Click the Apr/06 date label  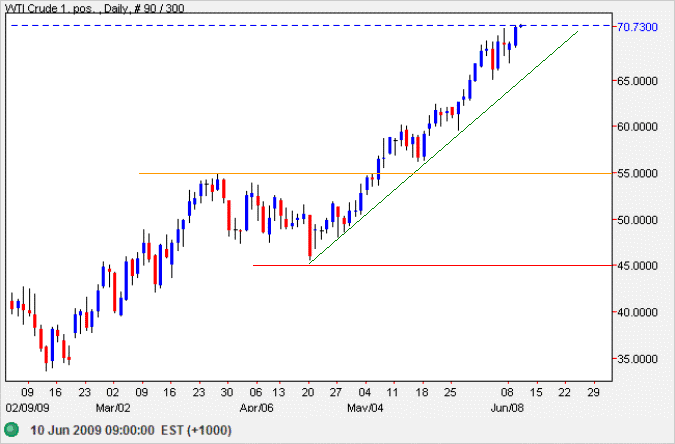[256, 408]
